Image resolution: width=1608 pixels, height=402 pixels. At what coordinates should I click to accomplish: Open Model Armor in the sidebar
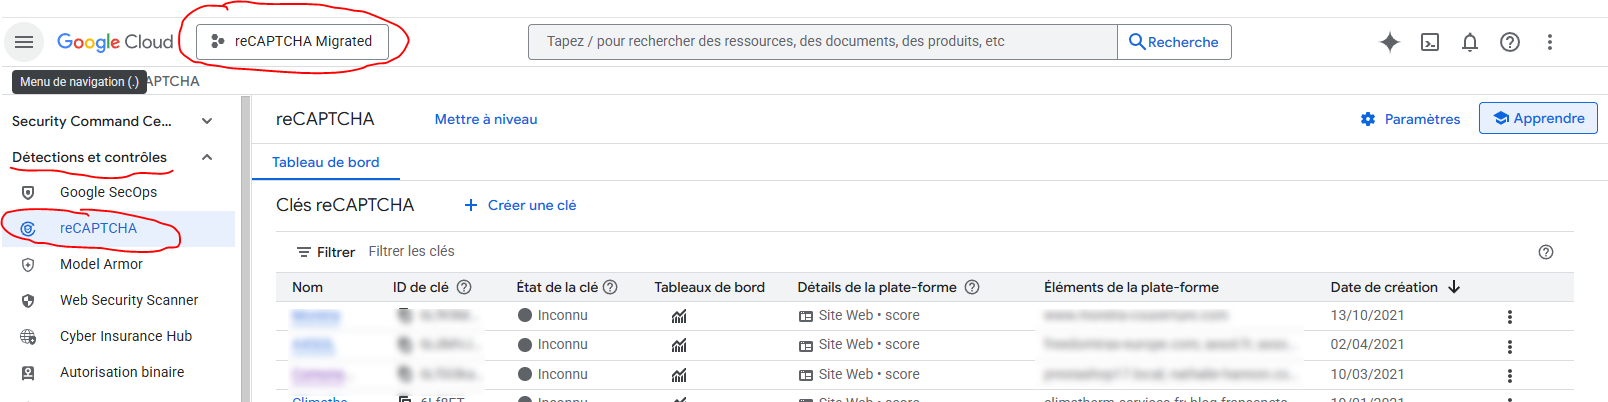click(x=101, y=264)
